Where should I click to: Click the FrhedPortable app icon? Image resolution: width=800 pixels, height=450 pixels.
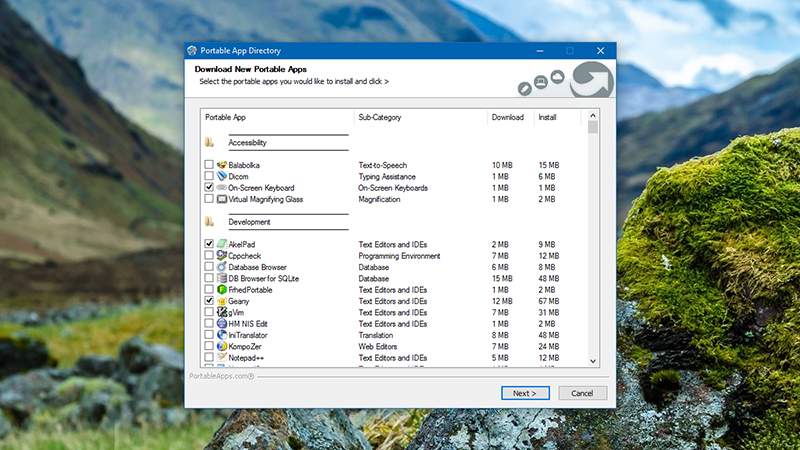221,289
